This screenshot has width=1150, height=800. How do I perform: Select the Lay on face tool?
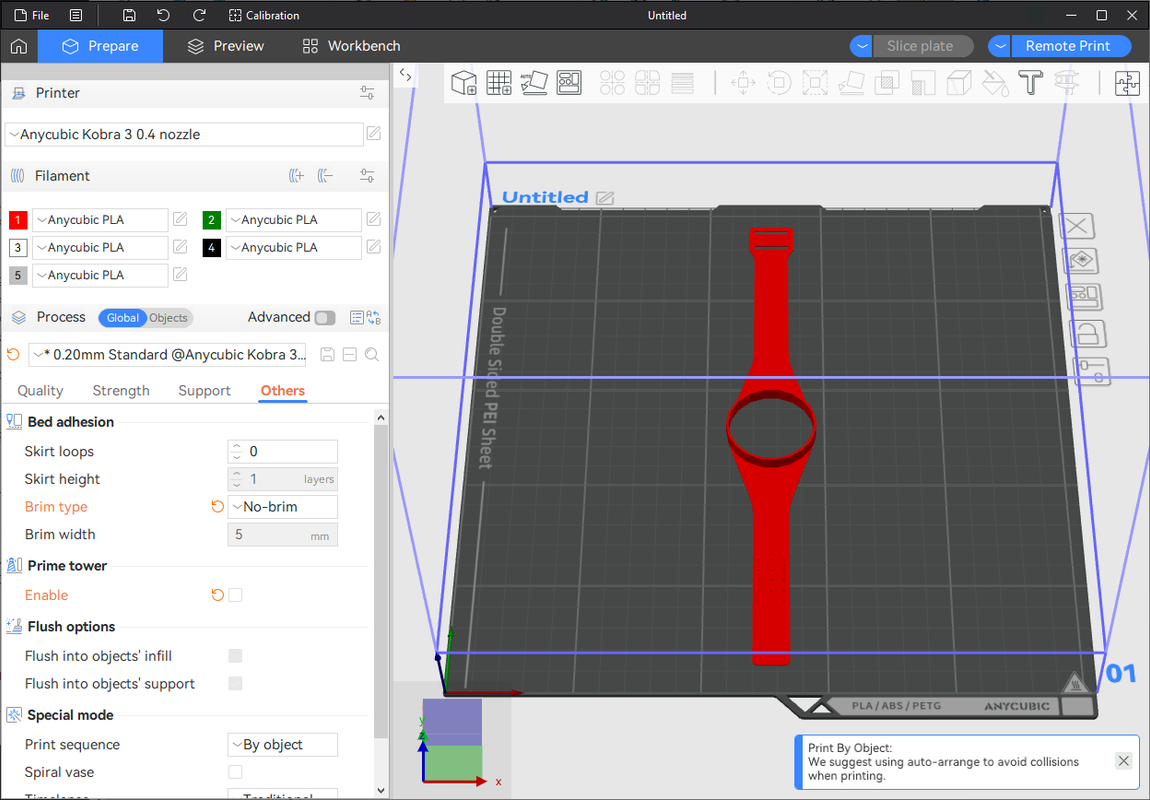(x=851, y=83)
